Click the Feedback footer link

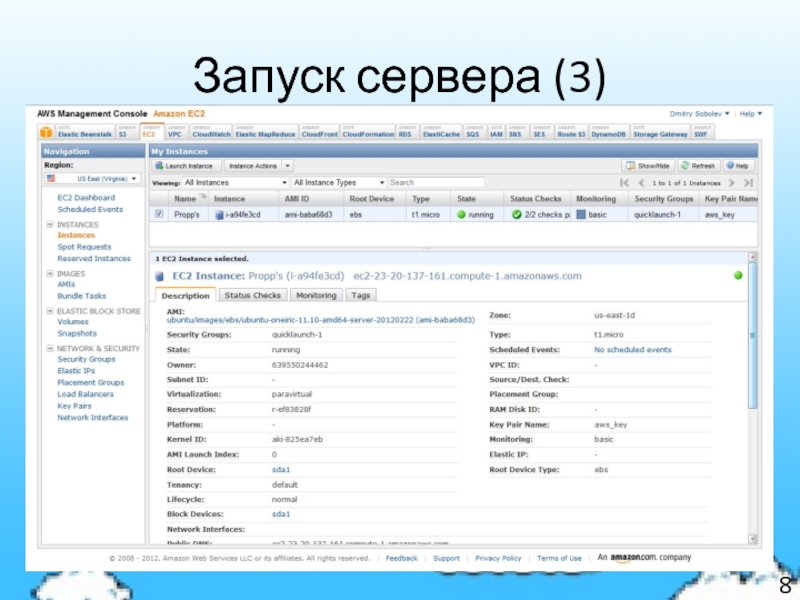point(402,558)
